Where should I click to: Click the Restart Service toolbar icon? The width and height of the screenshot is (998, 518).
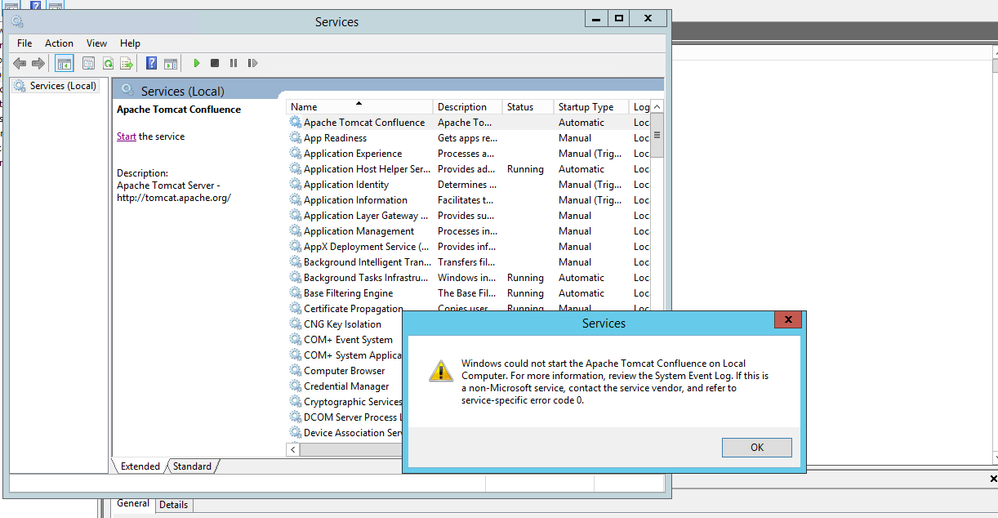coord(253,63)
